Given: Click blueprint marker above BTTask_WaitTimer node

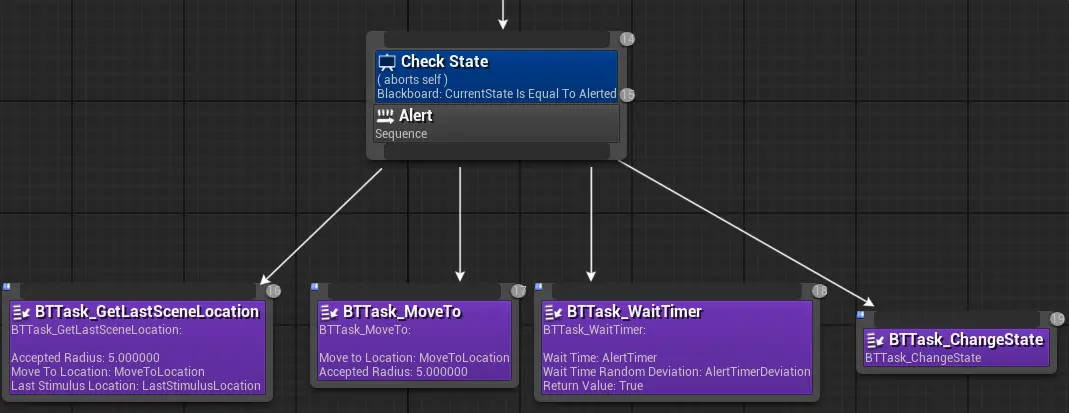Looking at the screenshot, I should point(537,287).
